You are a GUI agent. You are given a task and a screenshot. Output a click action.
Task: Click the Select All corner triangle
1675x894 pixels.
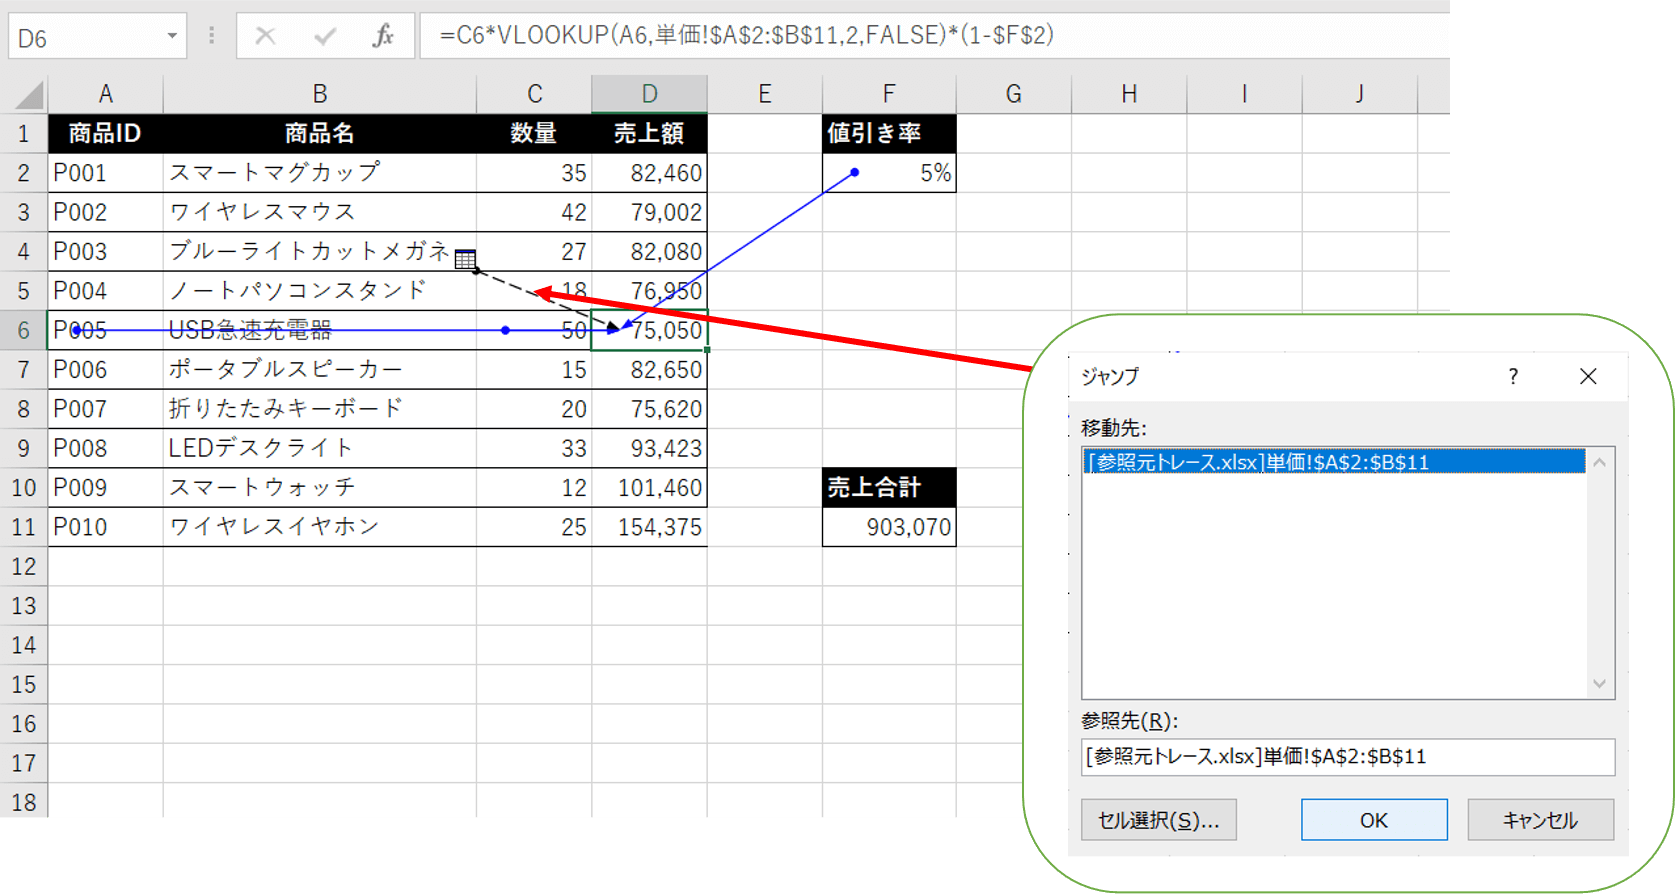coord(29,95)
